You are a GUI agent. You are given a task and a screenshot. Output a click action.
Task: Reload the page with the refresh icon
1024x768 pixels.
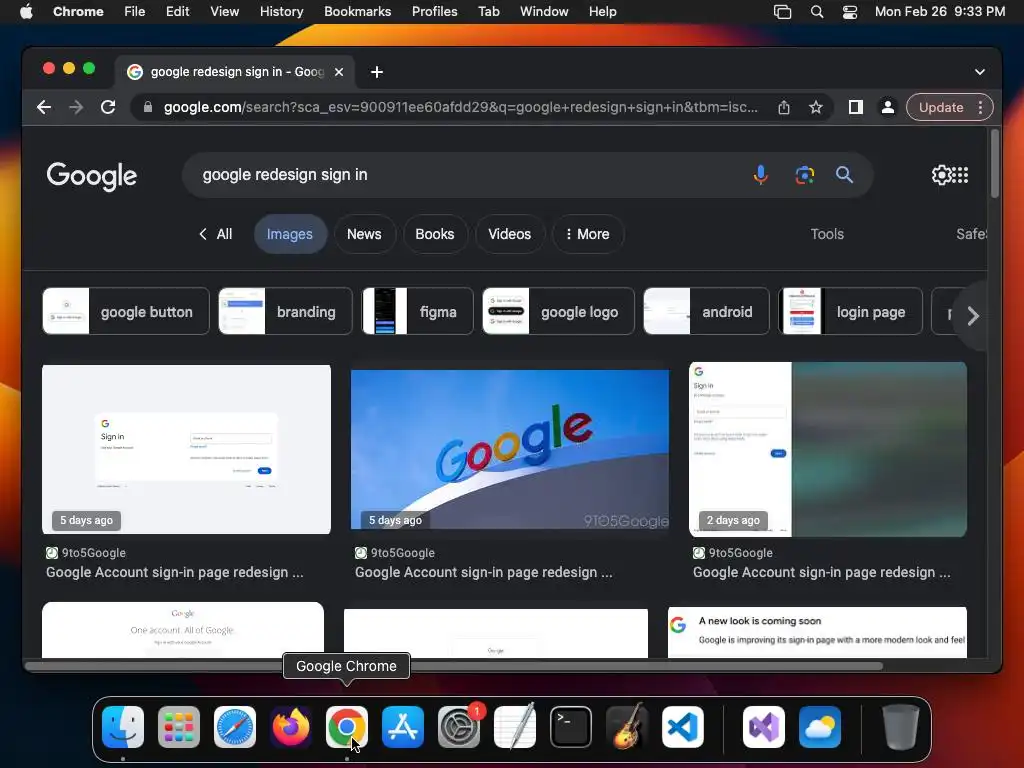coord(108,107)
